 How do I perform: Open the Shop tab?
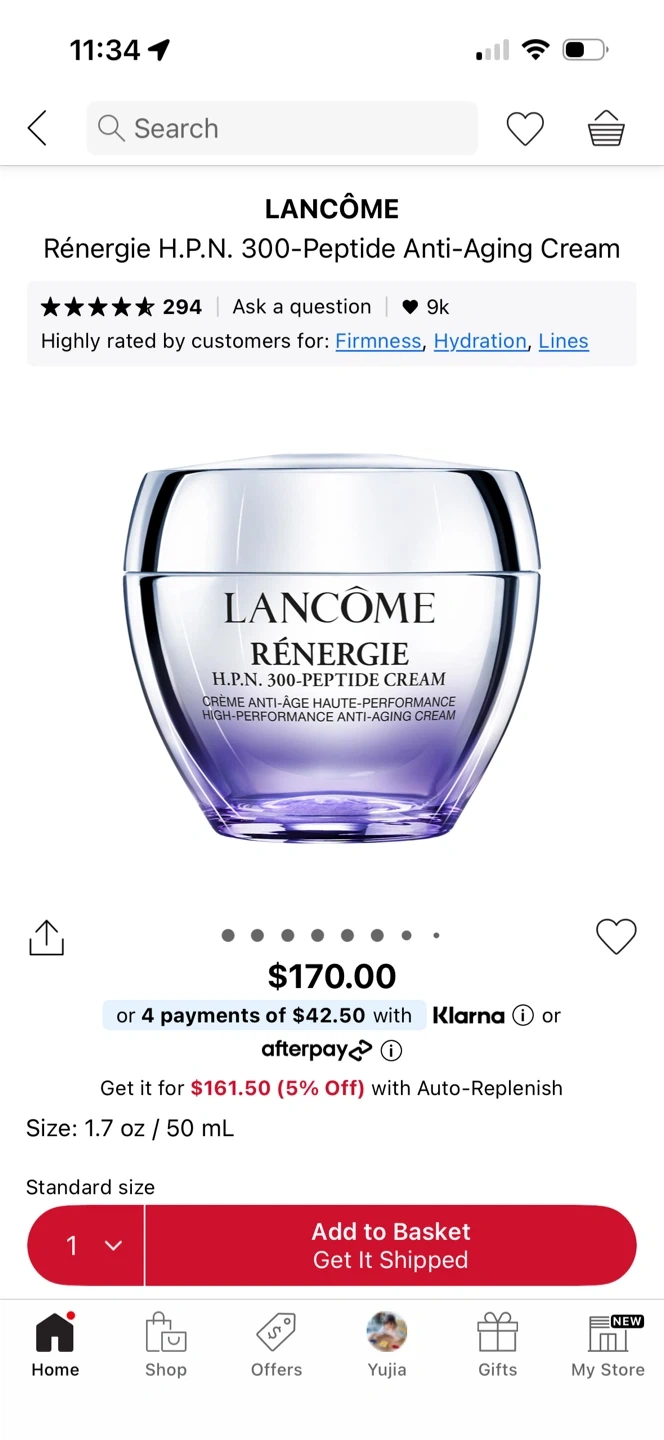coord(166,1346)
